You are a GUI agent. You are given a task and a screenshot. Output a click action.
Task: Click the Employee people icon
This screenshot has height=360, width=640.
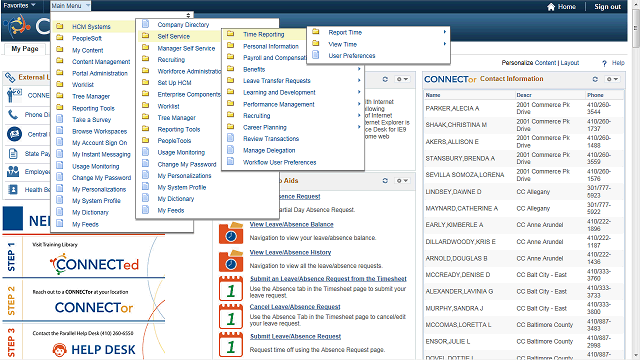(x=13, y=171)
